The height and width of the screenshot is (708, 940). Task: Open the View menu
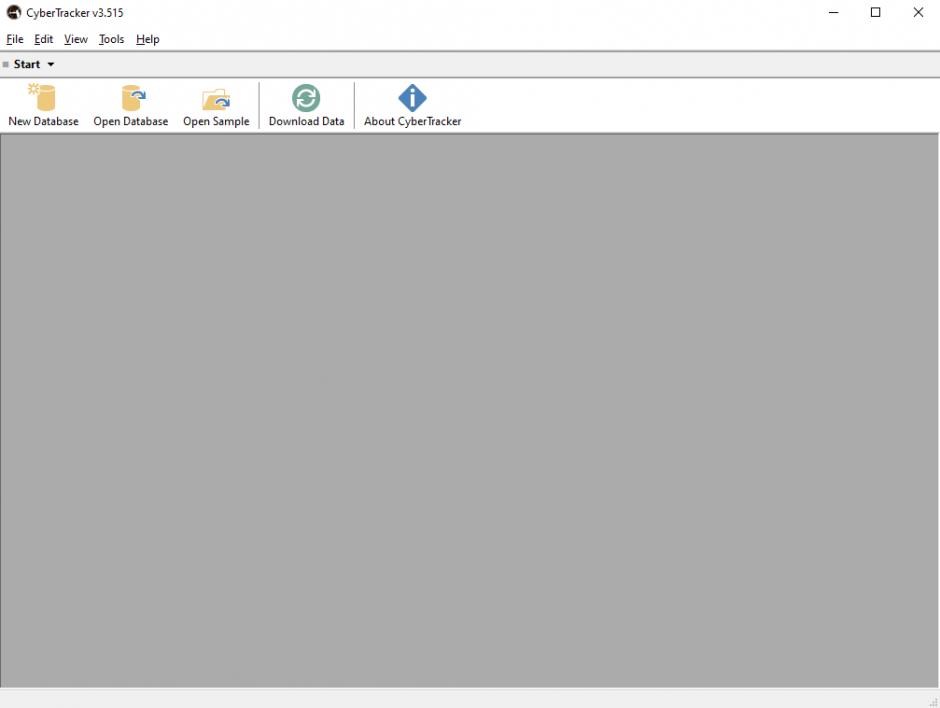pyautogui.click(x=76, y=39)
